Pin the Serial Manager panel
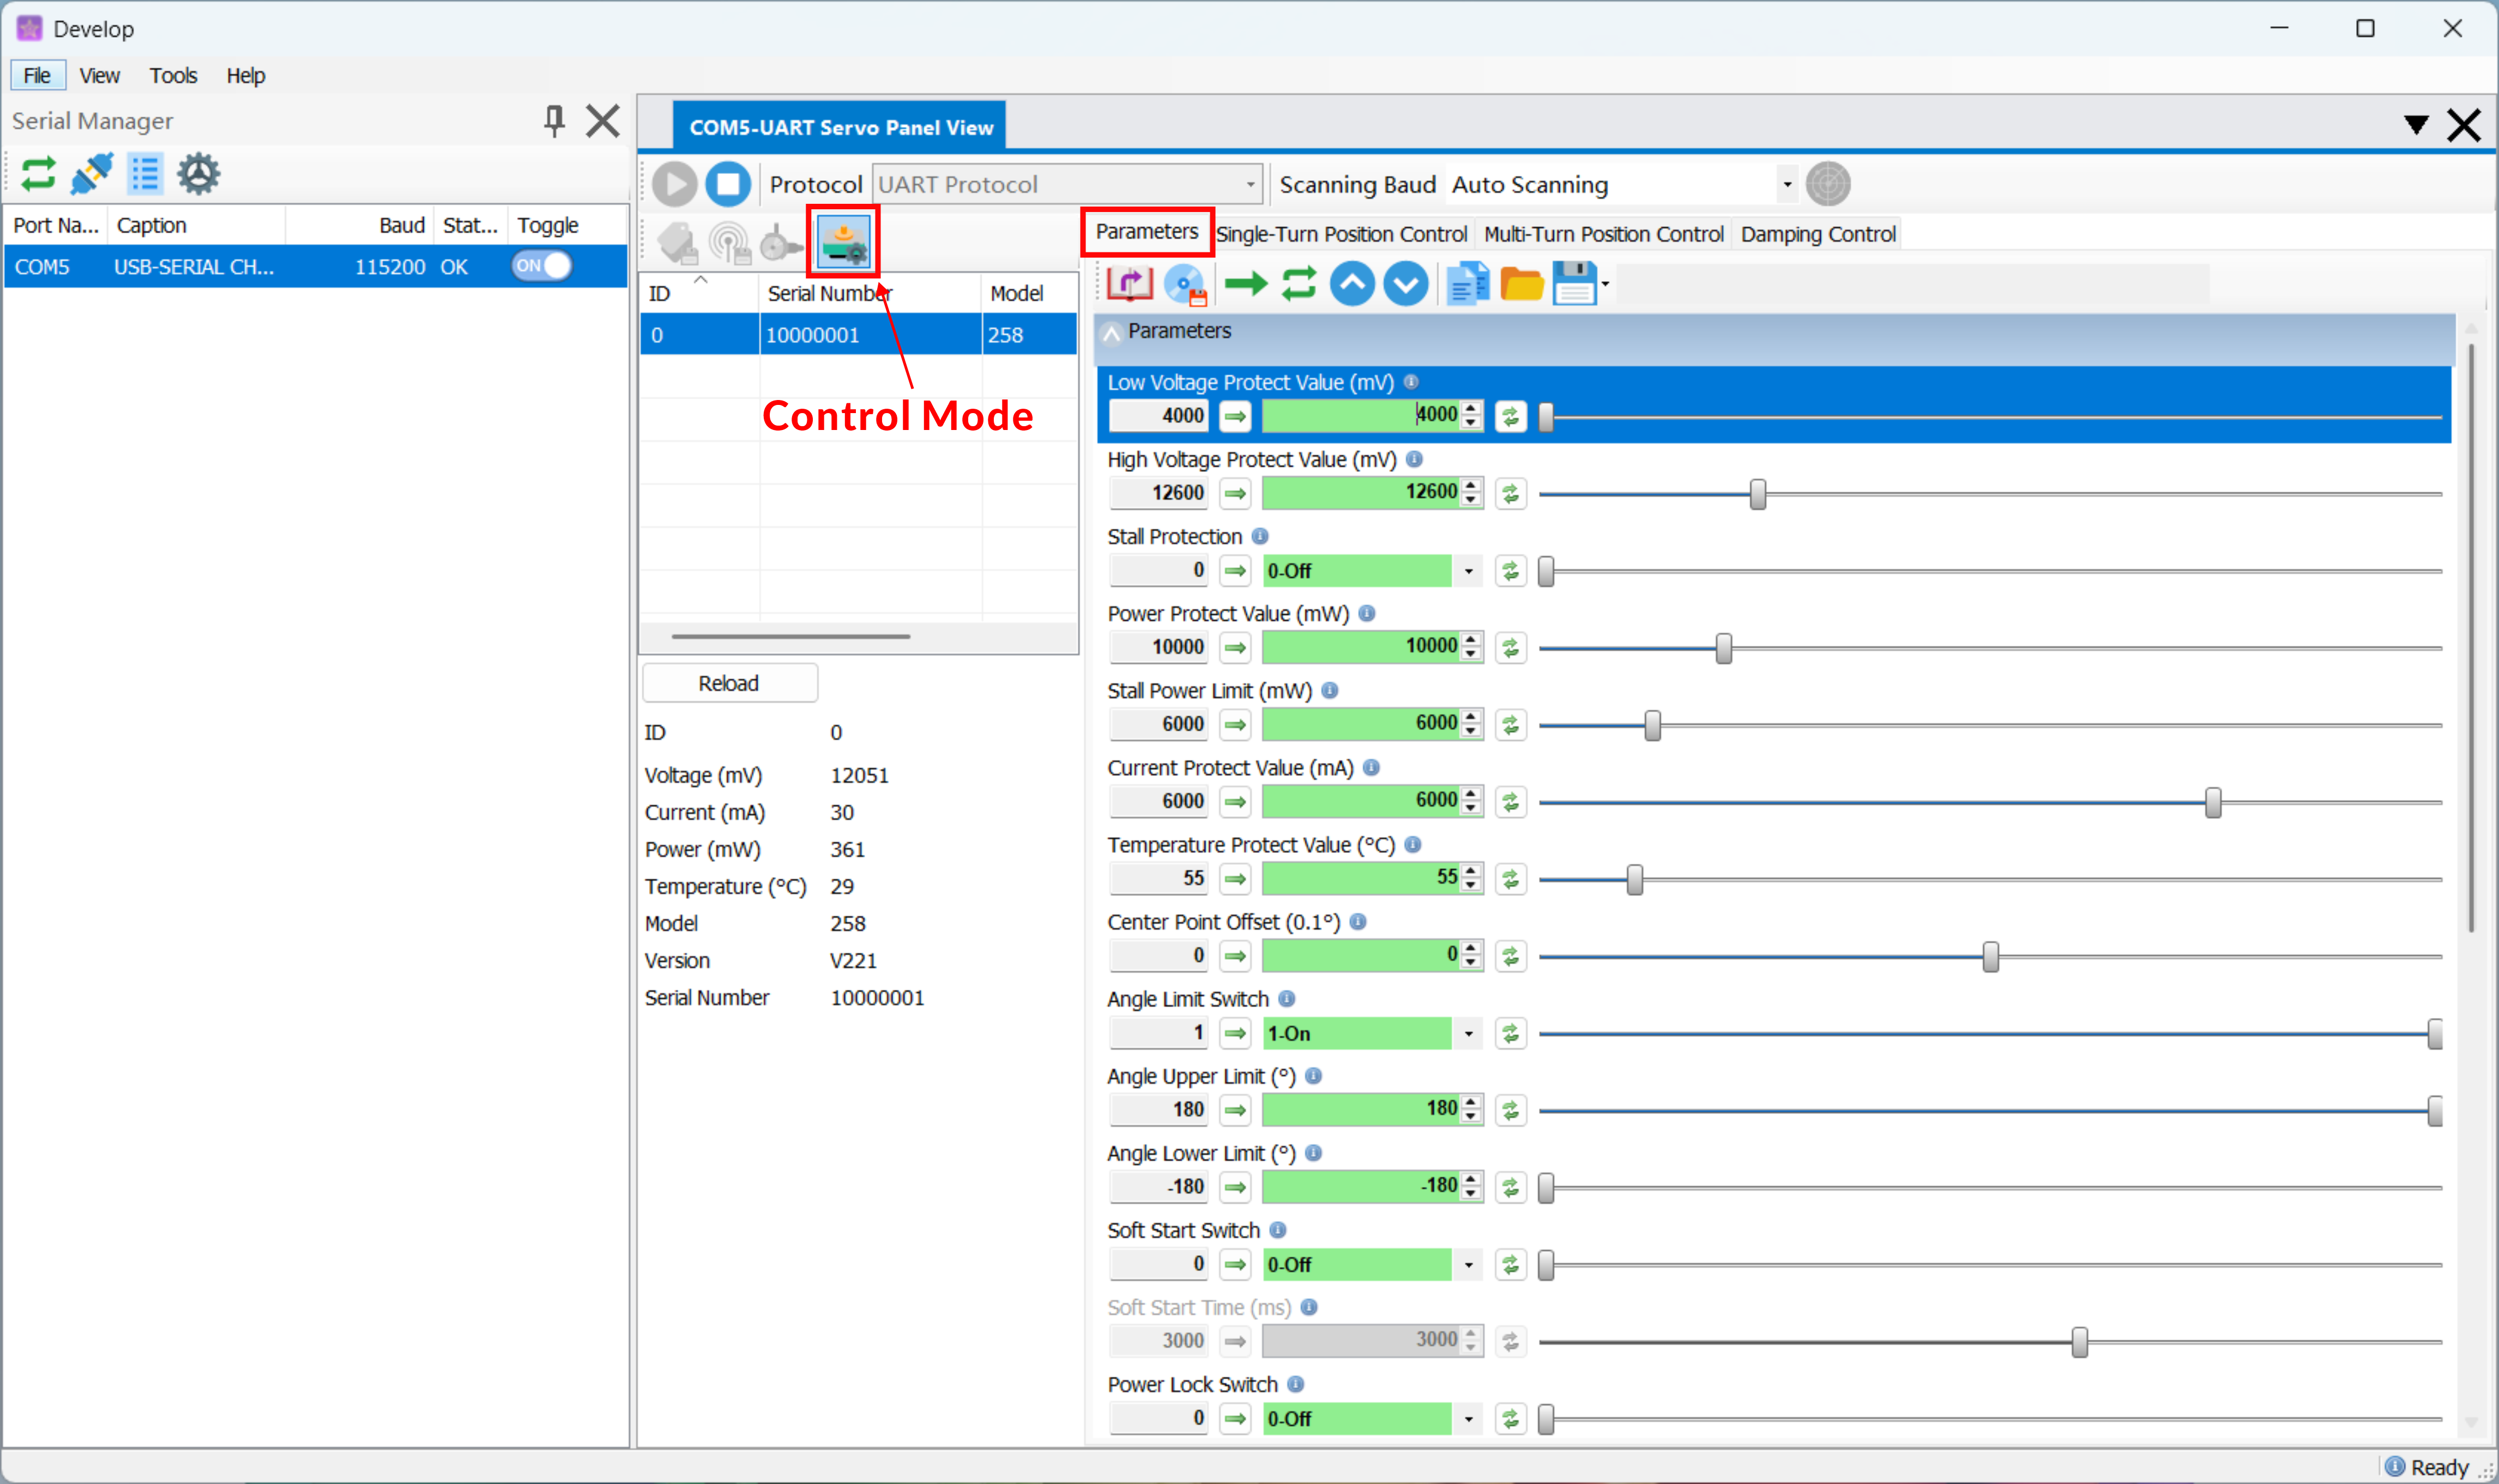The height and width of the screenshot is (1484, 2499). click(x=554, y=121)
